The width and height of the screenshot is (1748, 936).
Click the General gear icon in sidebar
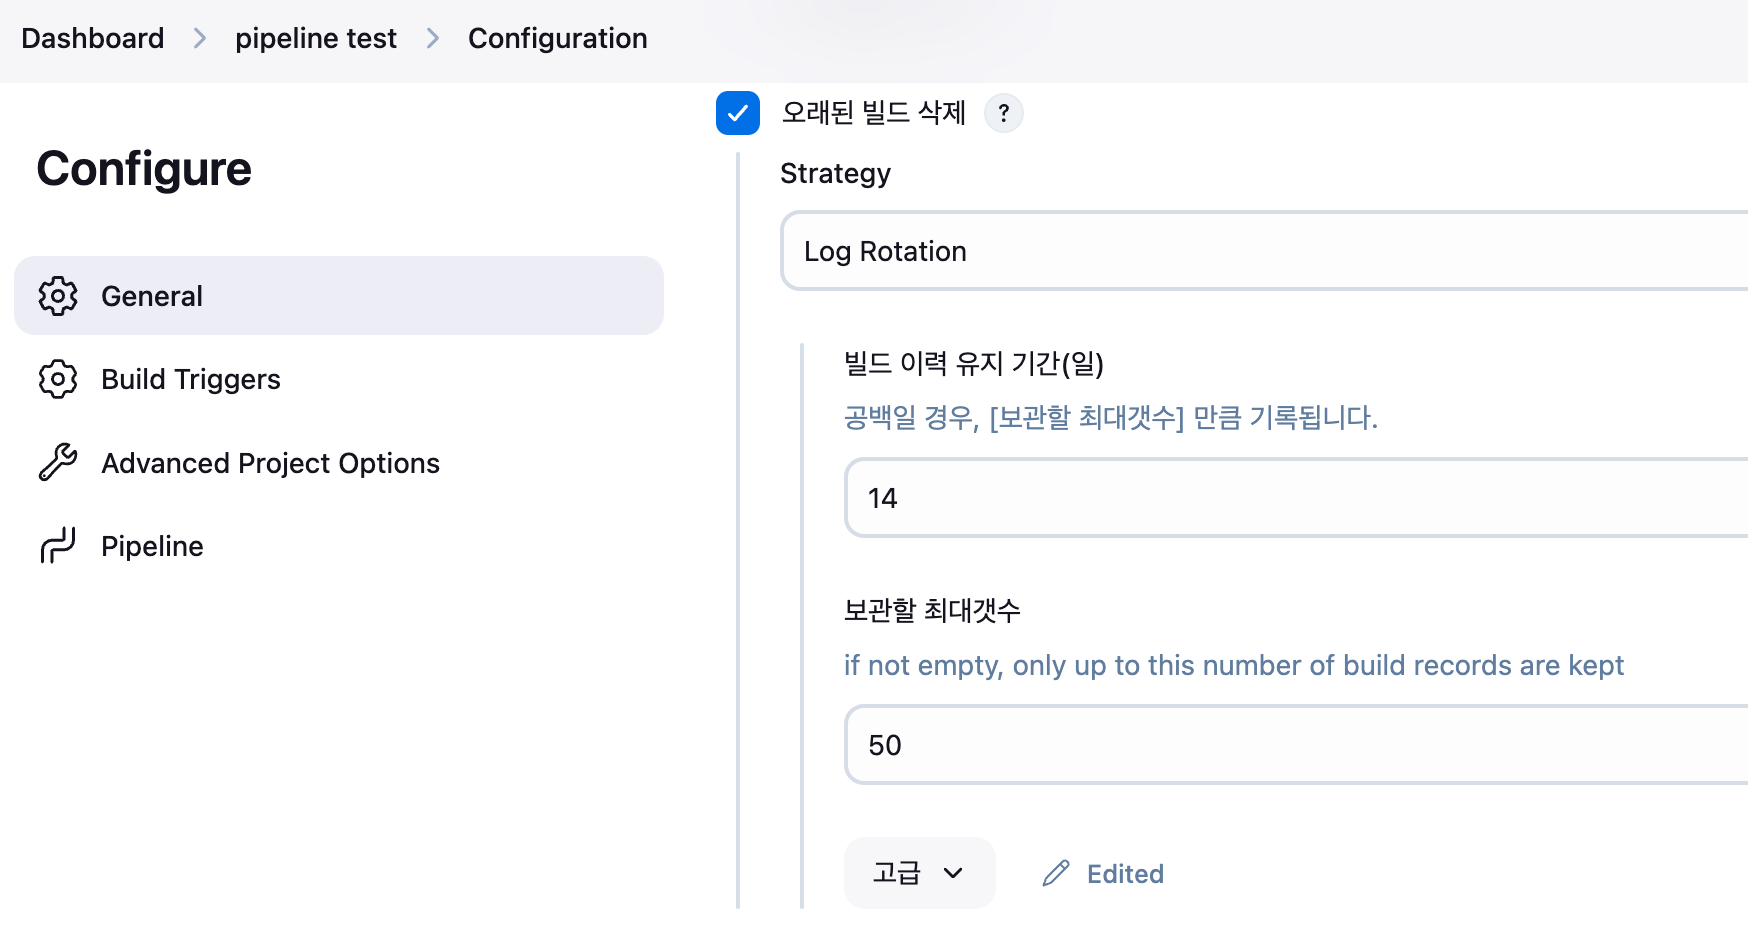coord(58,296)
